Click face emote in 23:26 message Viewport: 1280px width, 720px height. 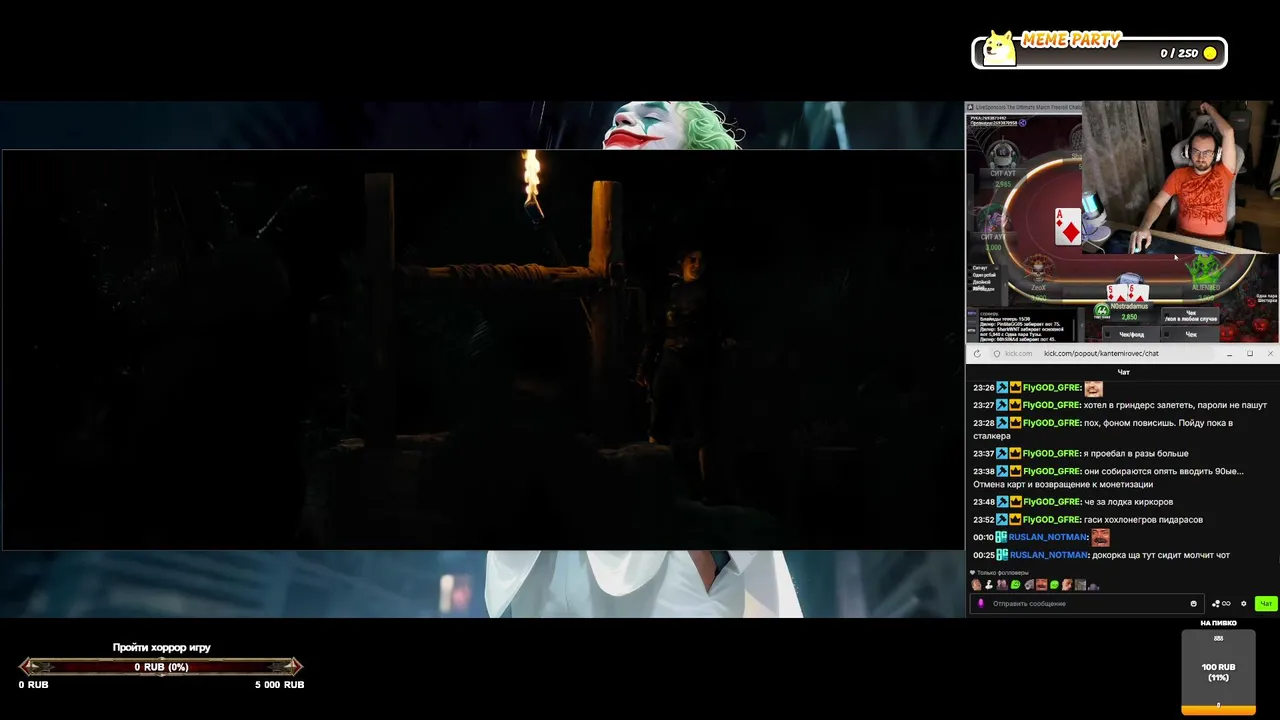1093,388
